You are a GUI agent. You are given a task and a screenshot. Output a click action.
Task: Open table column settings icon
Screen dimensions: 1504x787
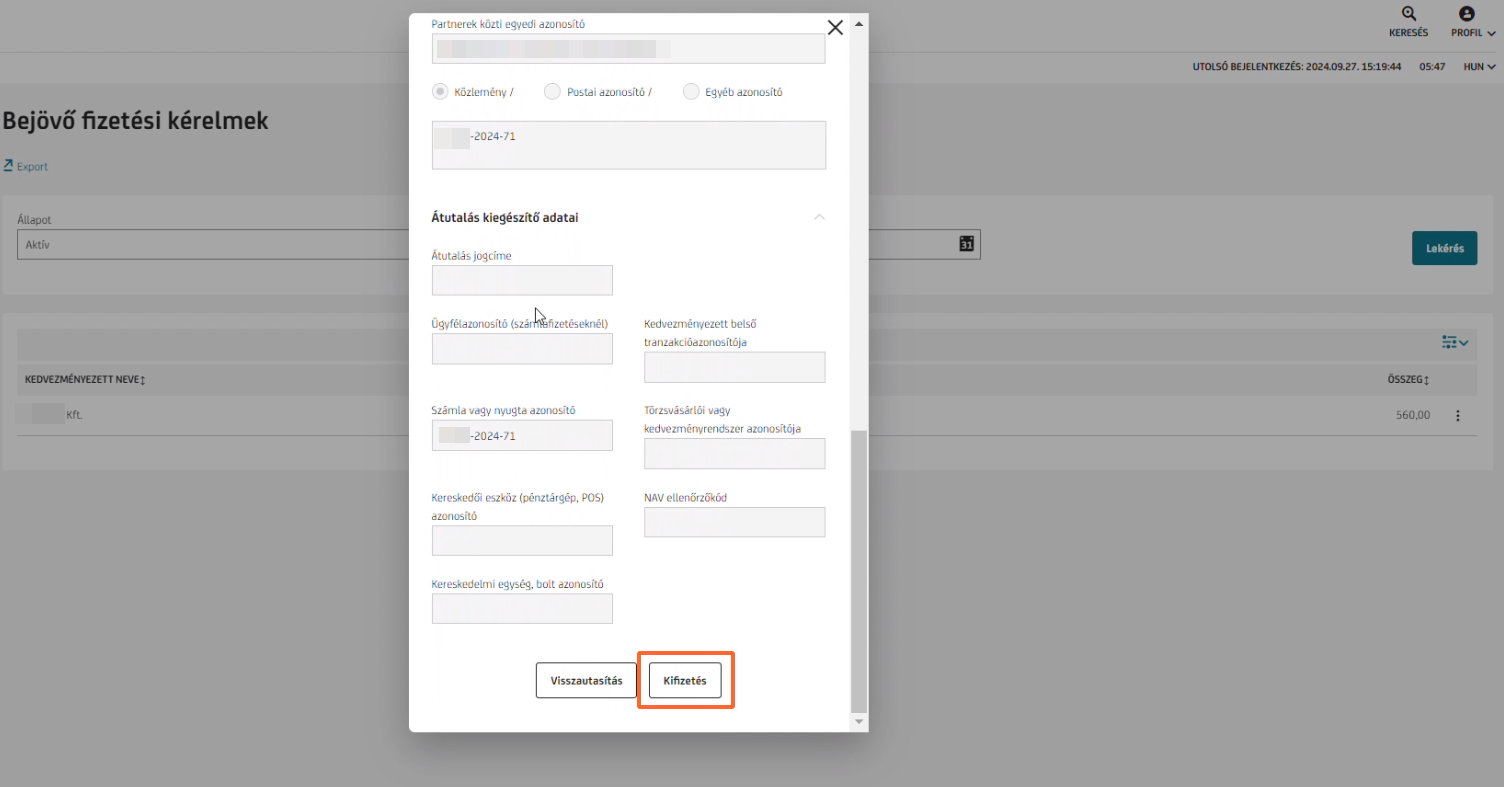coord(1454,342)
